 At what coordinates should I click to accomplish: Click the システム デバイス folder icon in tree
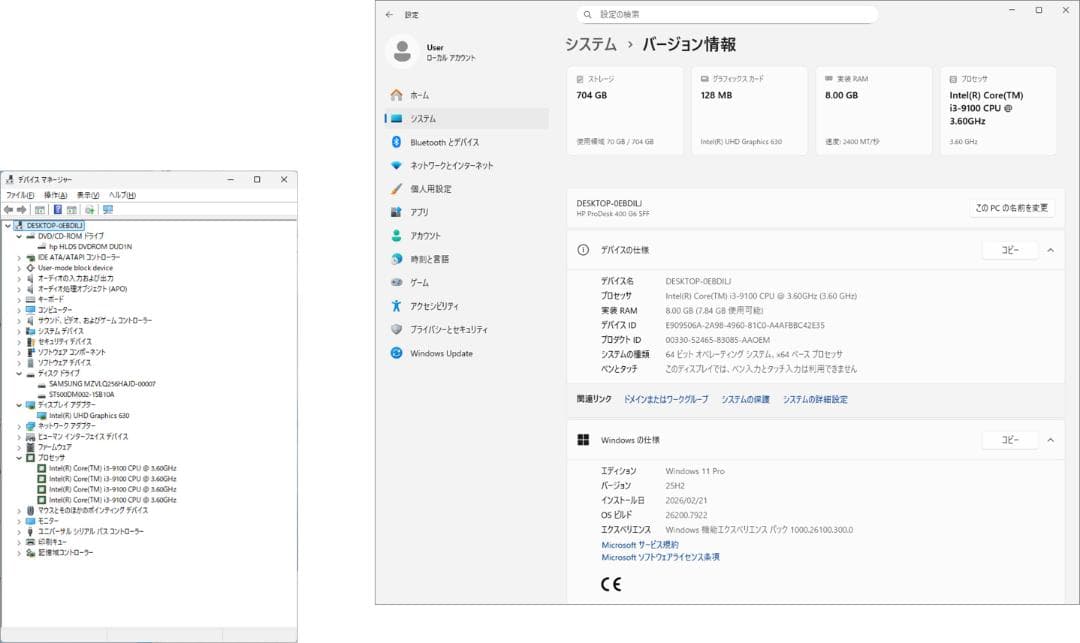30,331
